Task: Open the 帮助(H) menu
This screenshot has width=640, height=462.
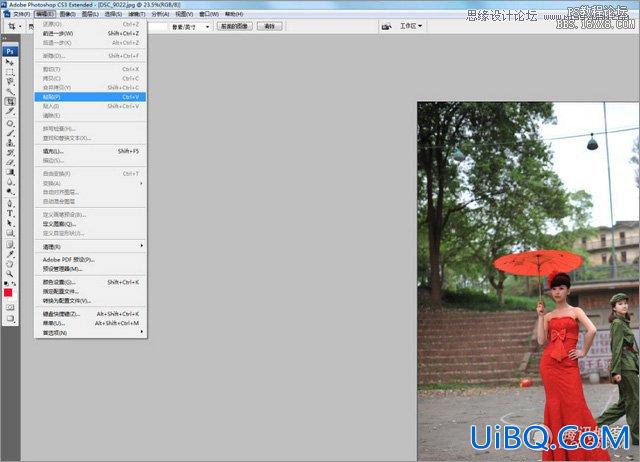Action: [x=234, y=14]
